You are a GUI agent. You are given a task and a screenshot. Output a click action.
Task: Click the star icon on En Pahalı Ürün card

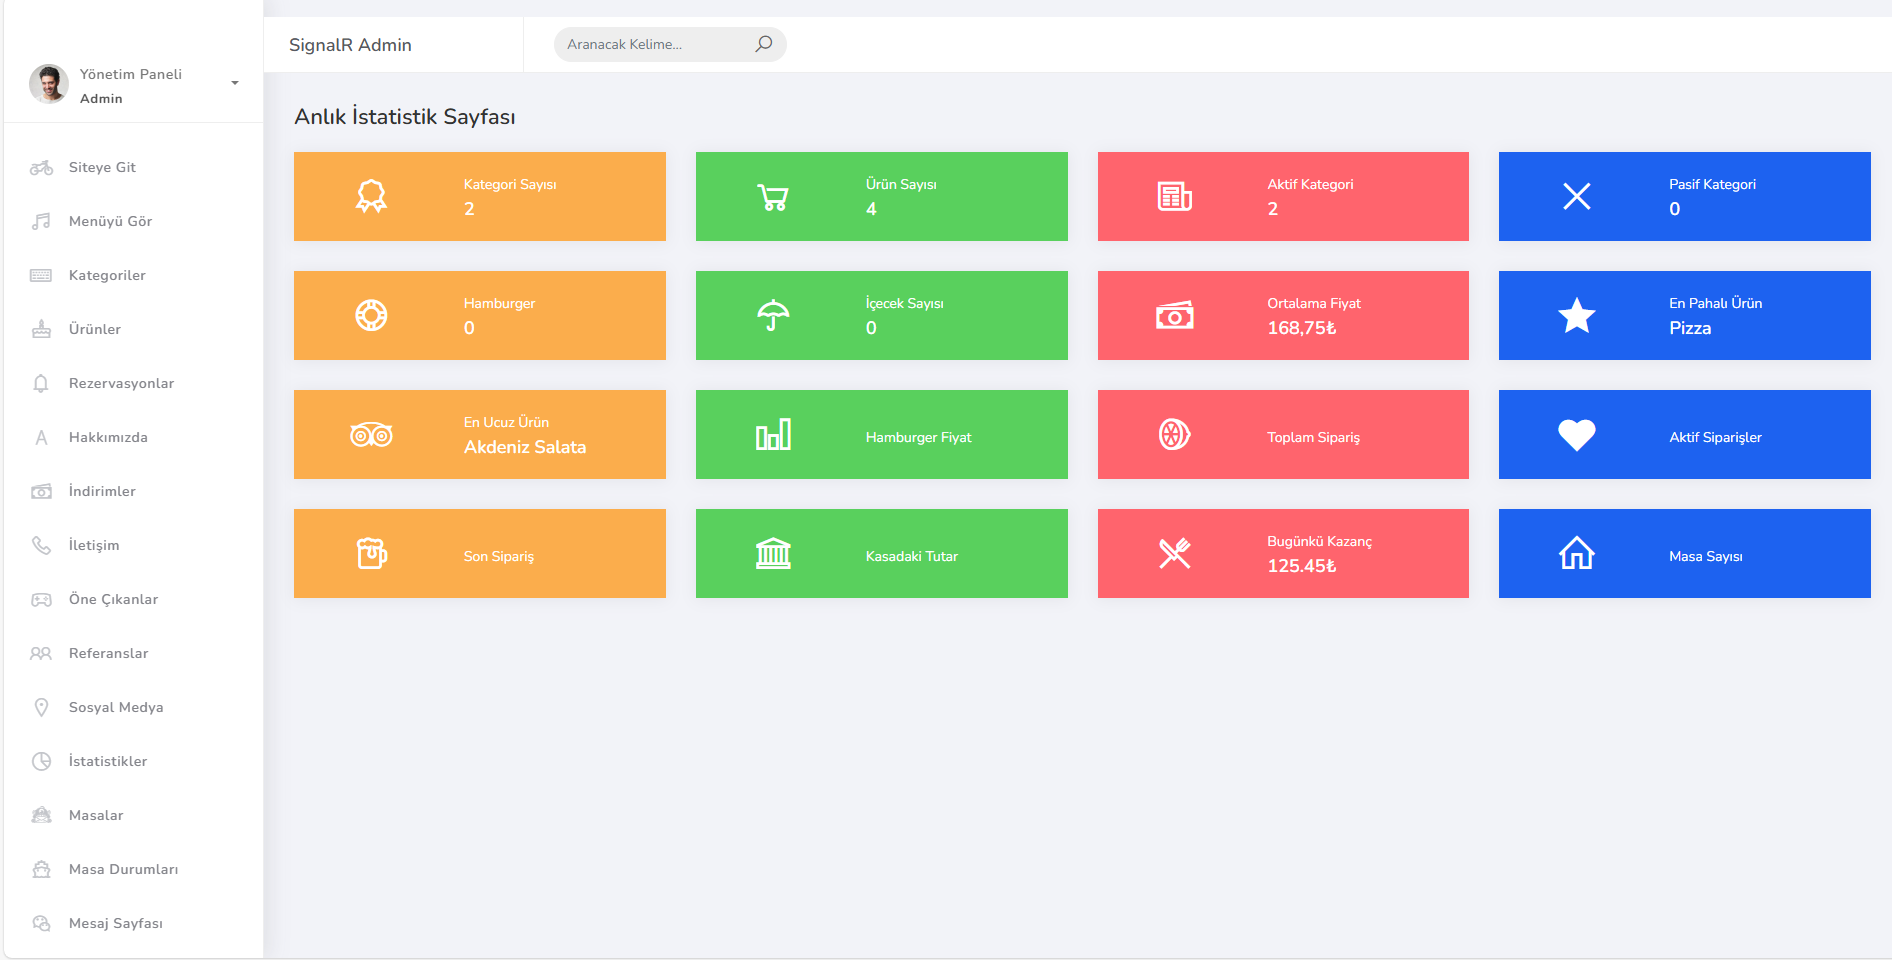[x=1576, y=316]
